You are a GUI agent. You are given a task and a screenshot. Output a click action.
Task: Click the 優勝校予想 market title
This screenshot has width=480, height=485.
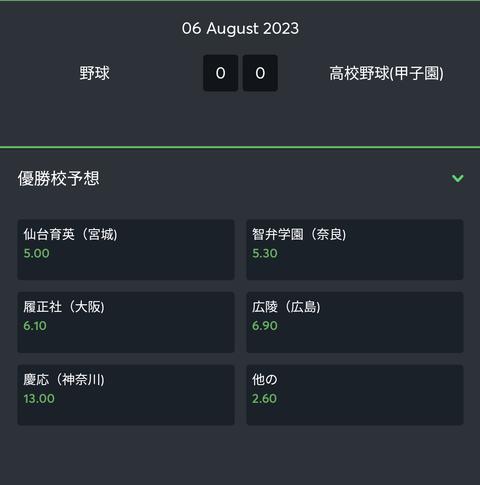(x=58, y=178)
